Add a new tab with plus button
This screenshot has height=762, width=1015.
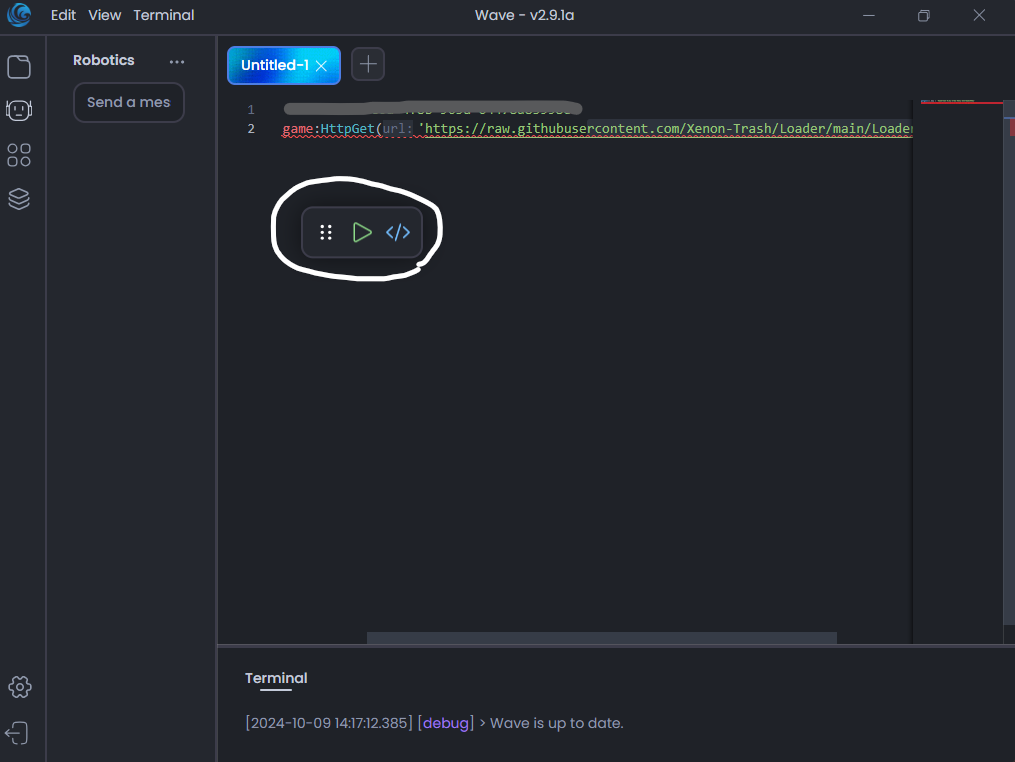pyautogui.click(x=368, y=64)
